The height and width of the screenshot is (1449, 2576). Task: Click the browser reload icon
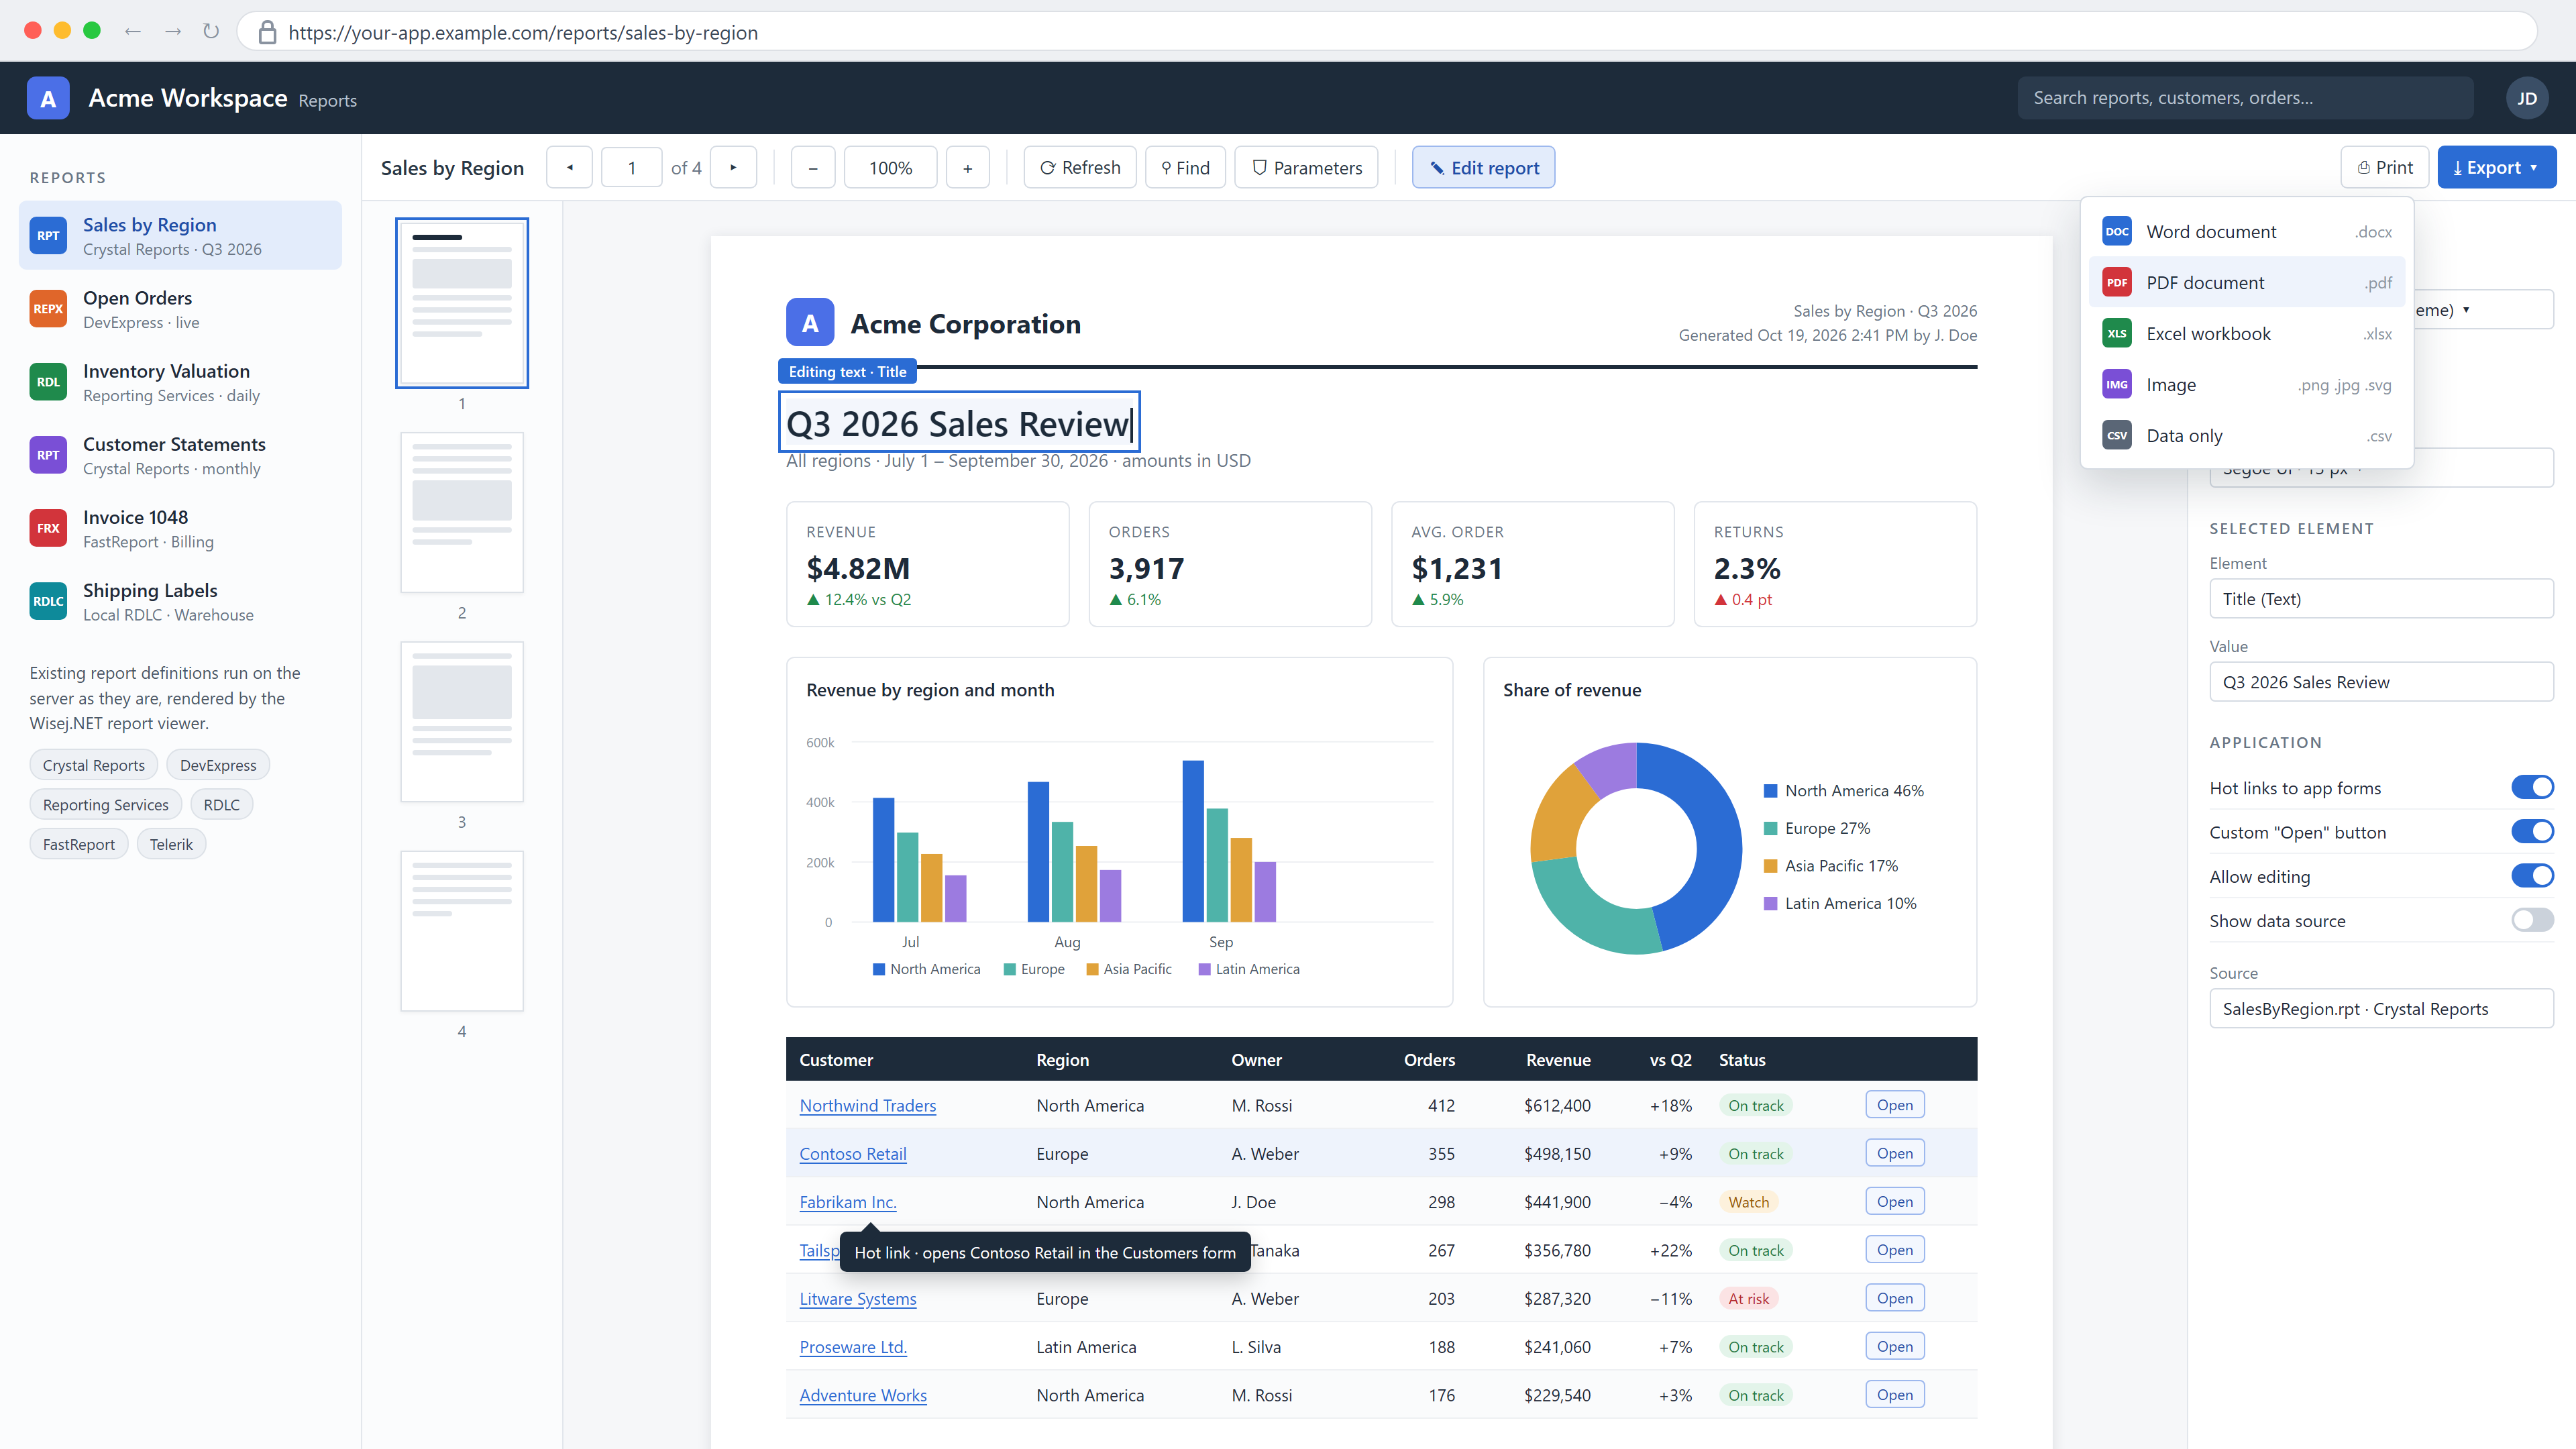click(210, 31)
